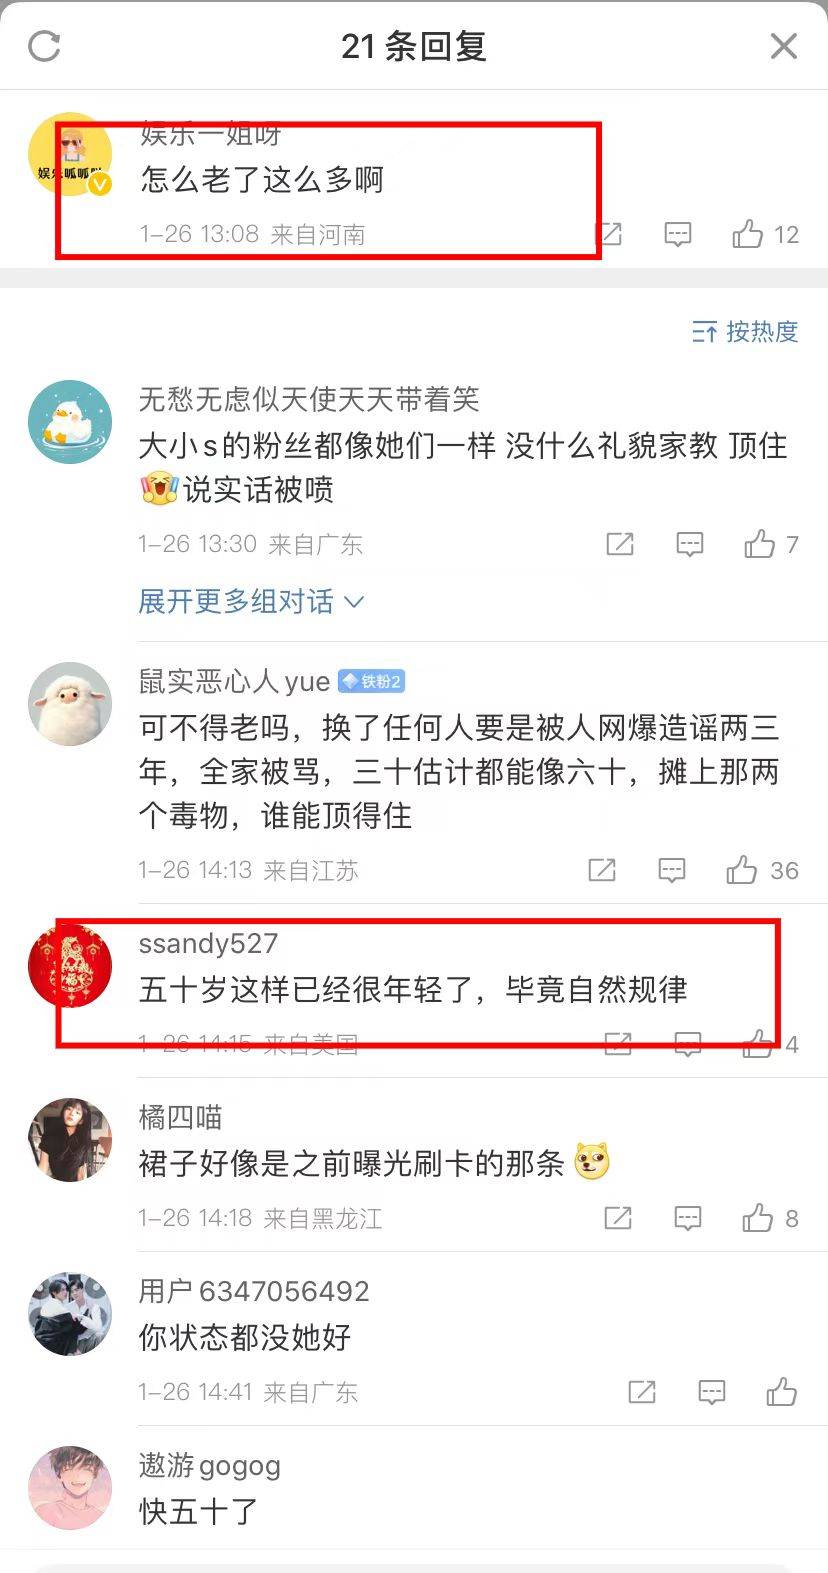Reply to the 怎么老了这么多啊 comment
This screenshot has height=1573, width=828.
pyautogui.click(x=678, y=235)
